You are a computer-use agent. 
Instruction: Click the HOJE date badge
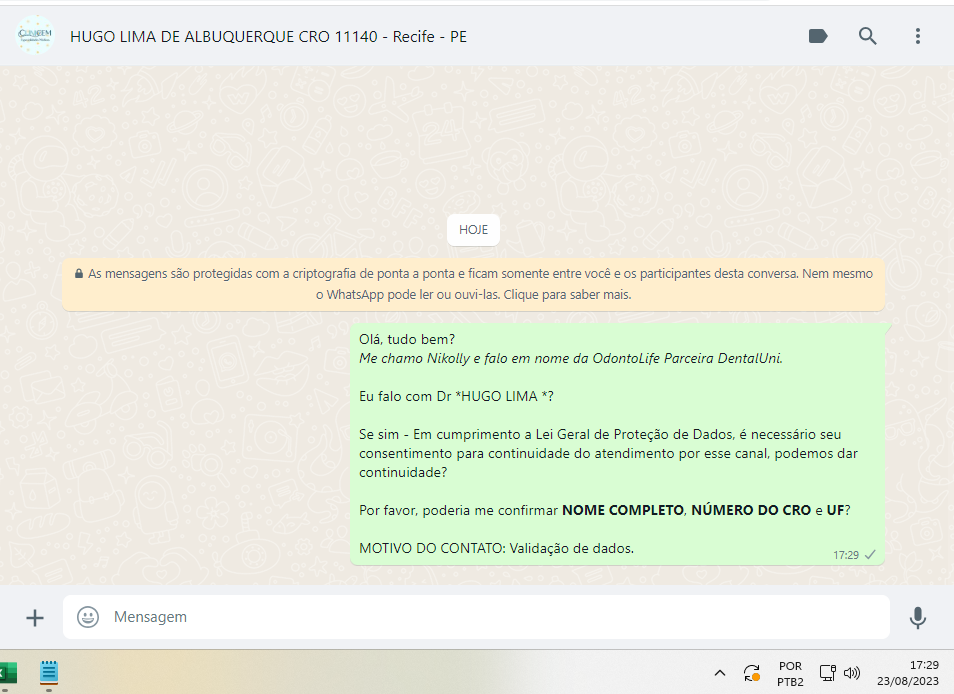click(x=473, y=230)
